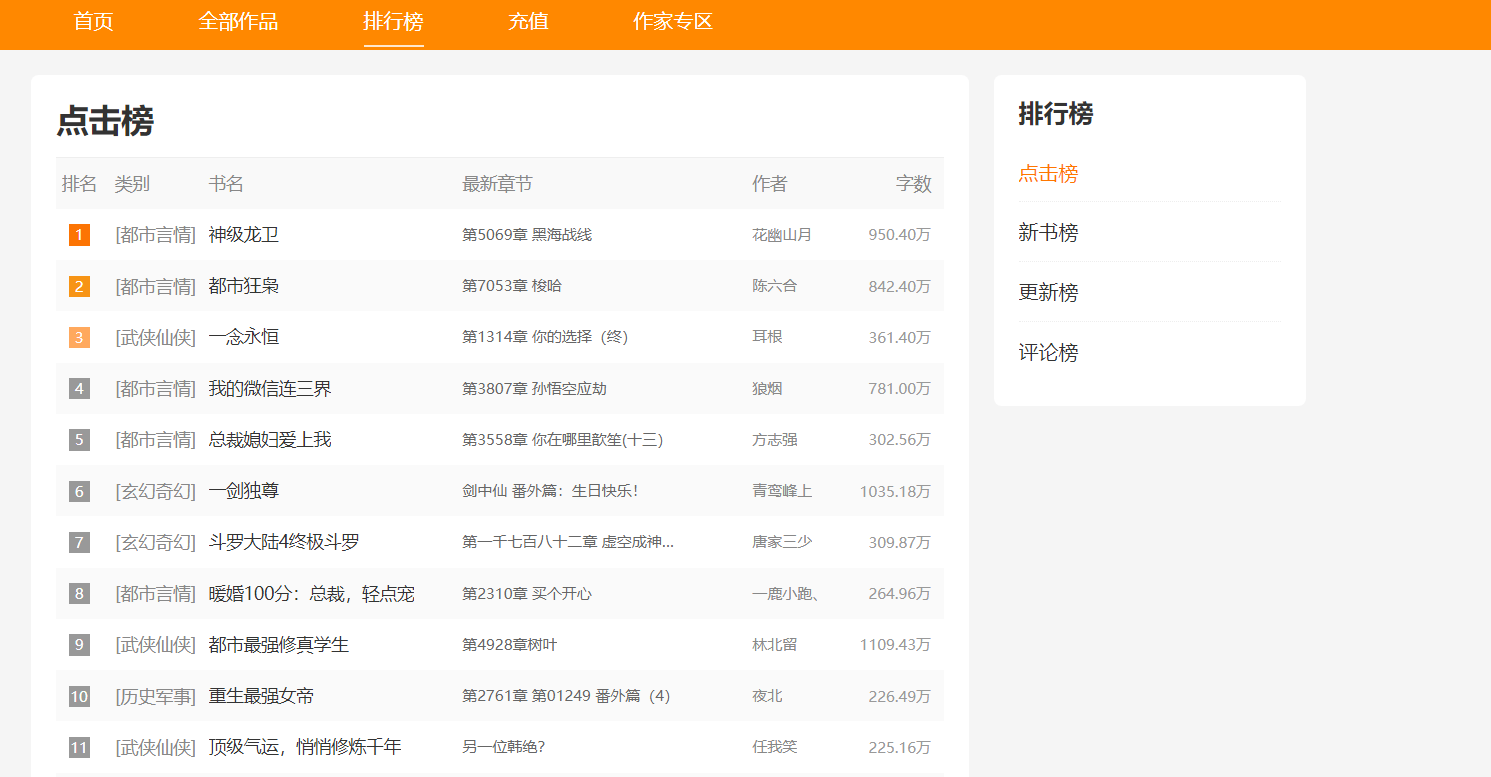Open the 全部作品 nav tab

coord(238,21)
